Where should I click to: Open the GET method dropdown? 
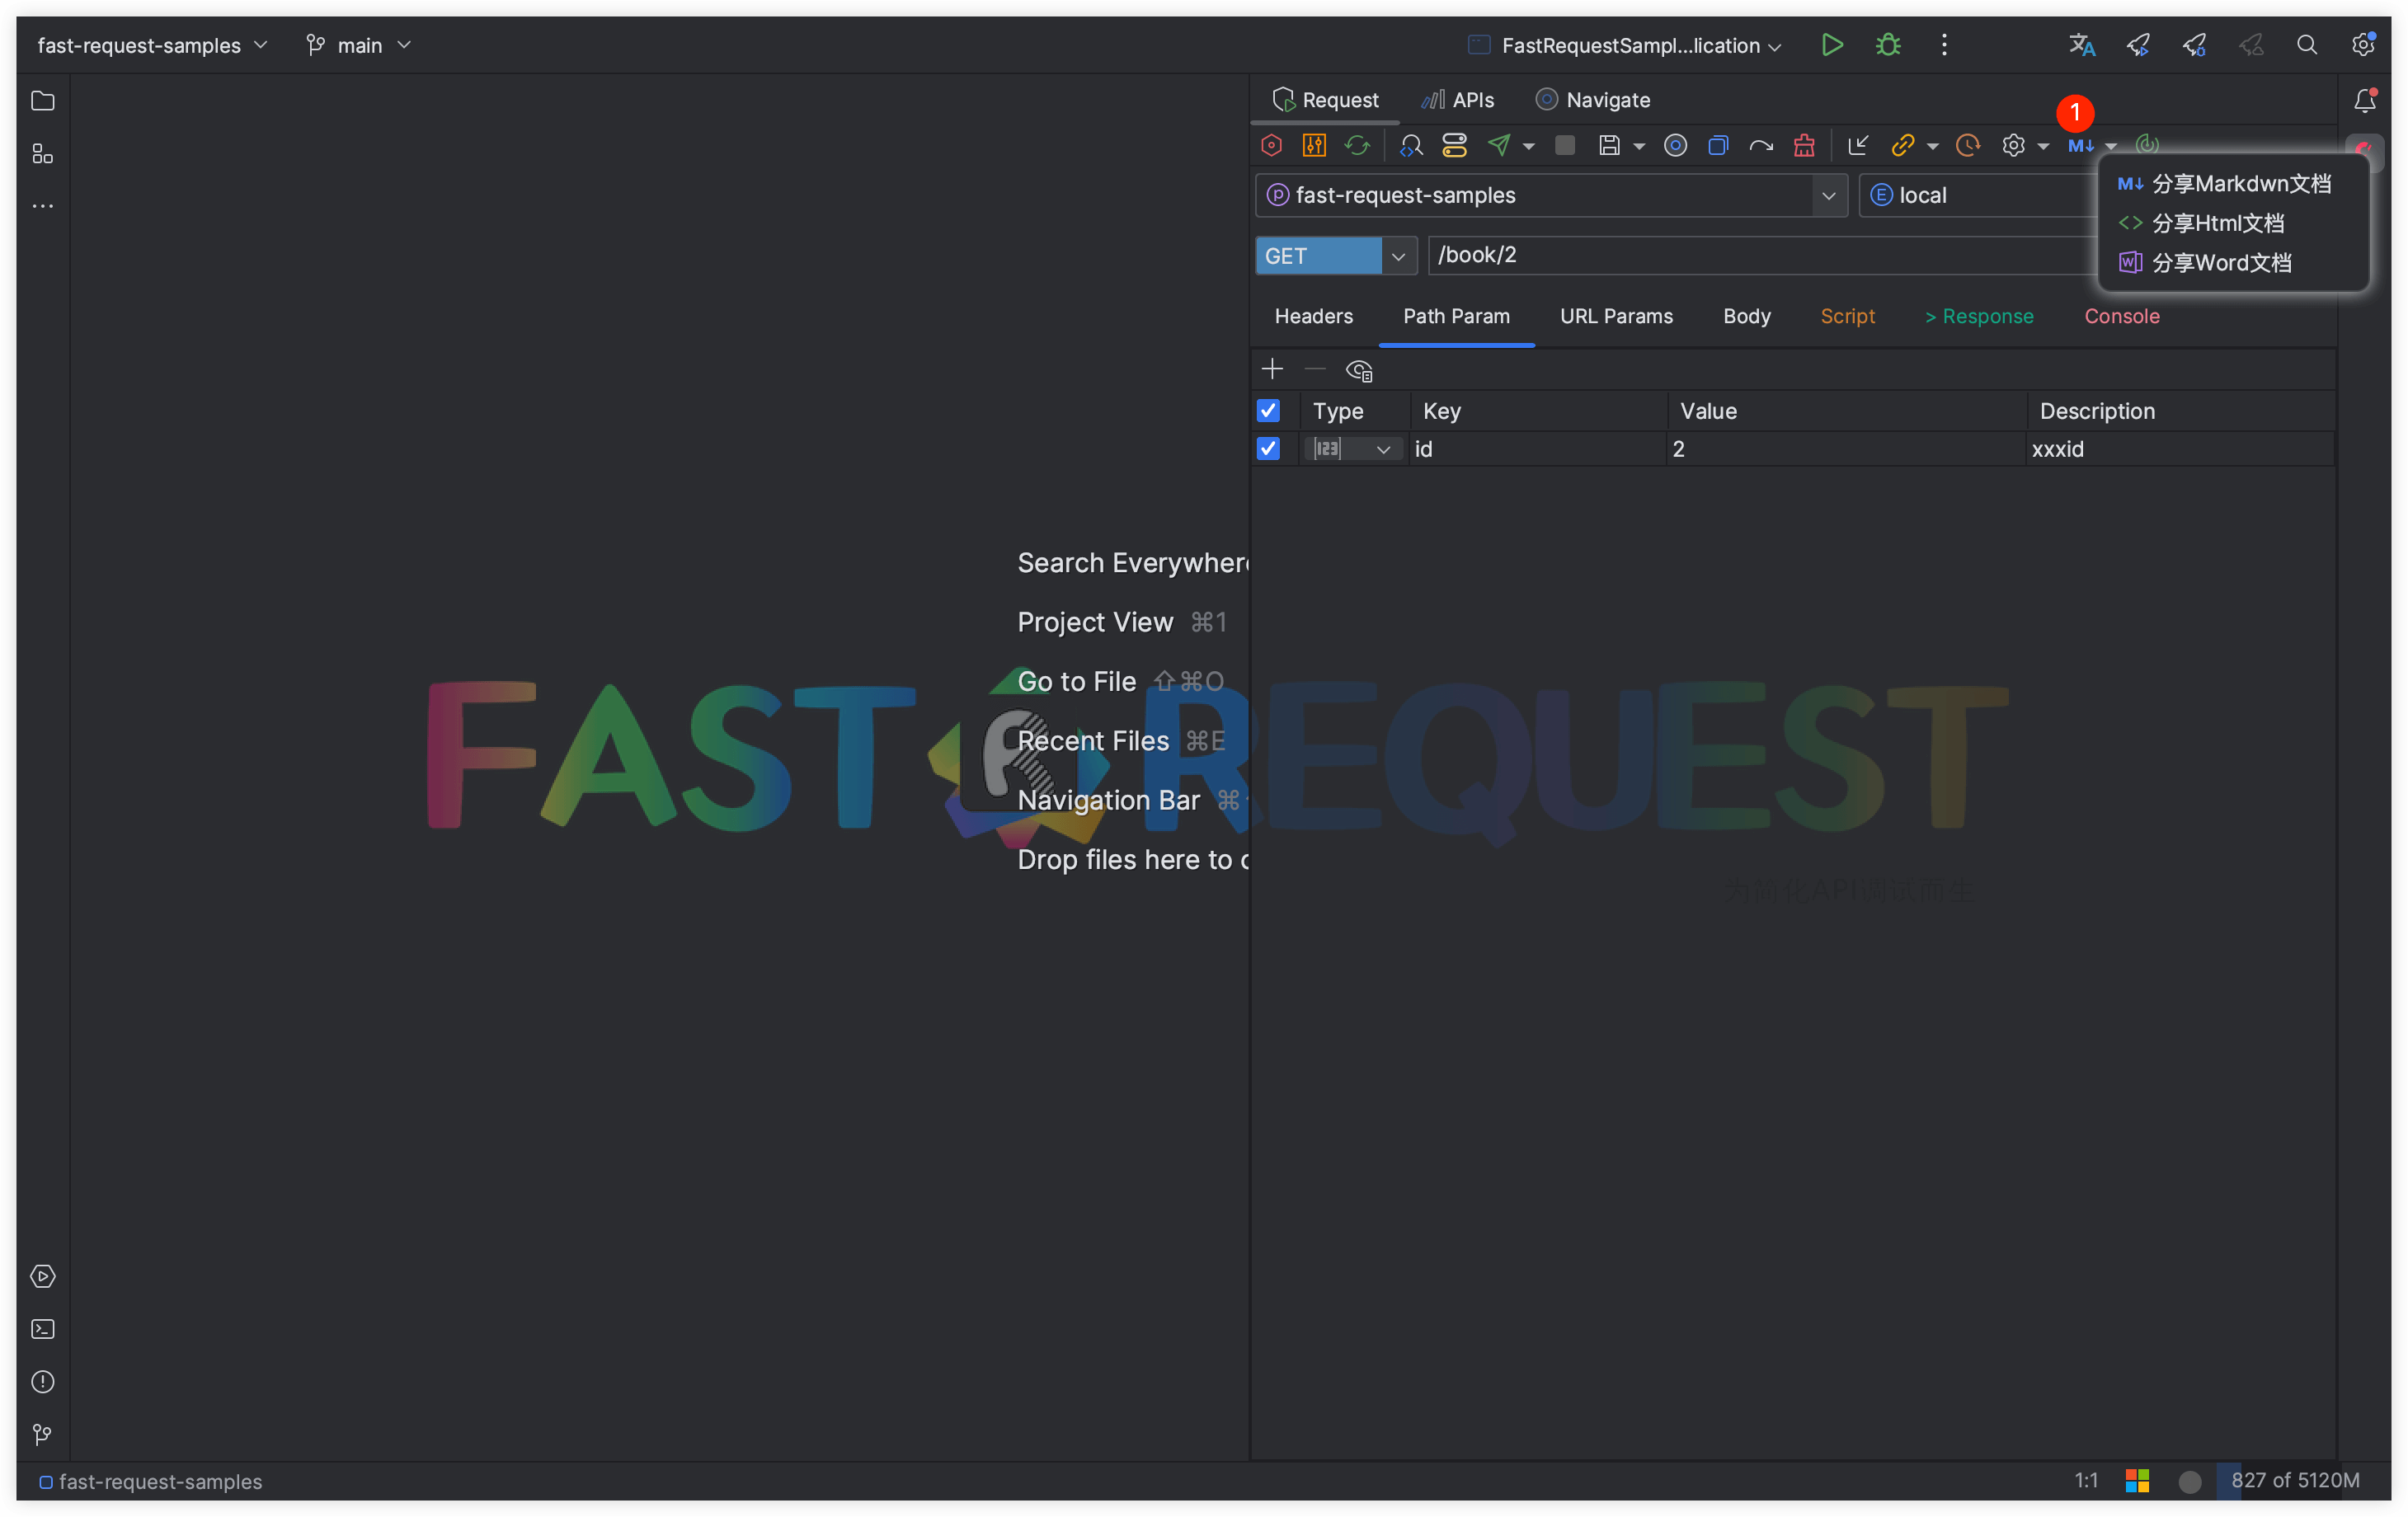coord(1398,256)
